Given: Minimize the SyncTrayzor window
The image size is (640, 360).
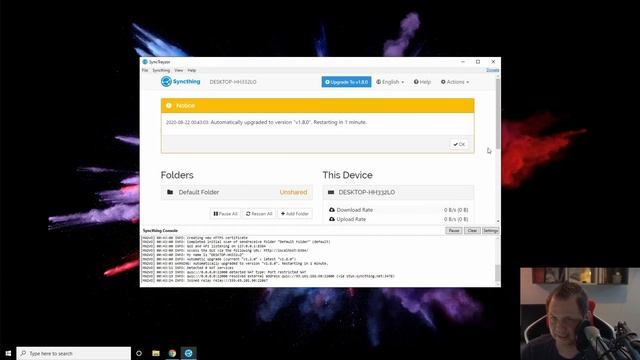Looking at the screenshot, I should tap(463, 62).
